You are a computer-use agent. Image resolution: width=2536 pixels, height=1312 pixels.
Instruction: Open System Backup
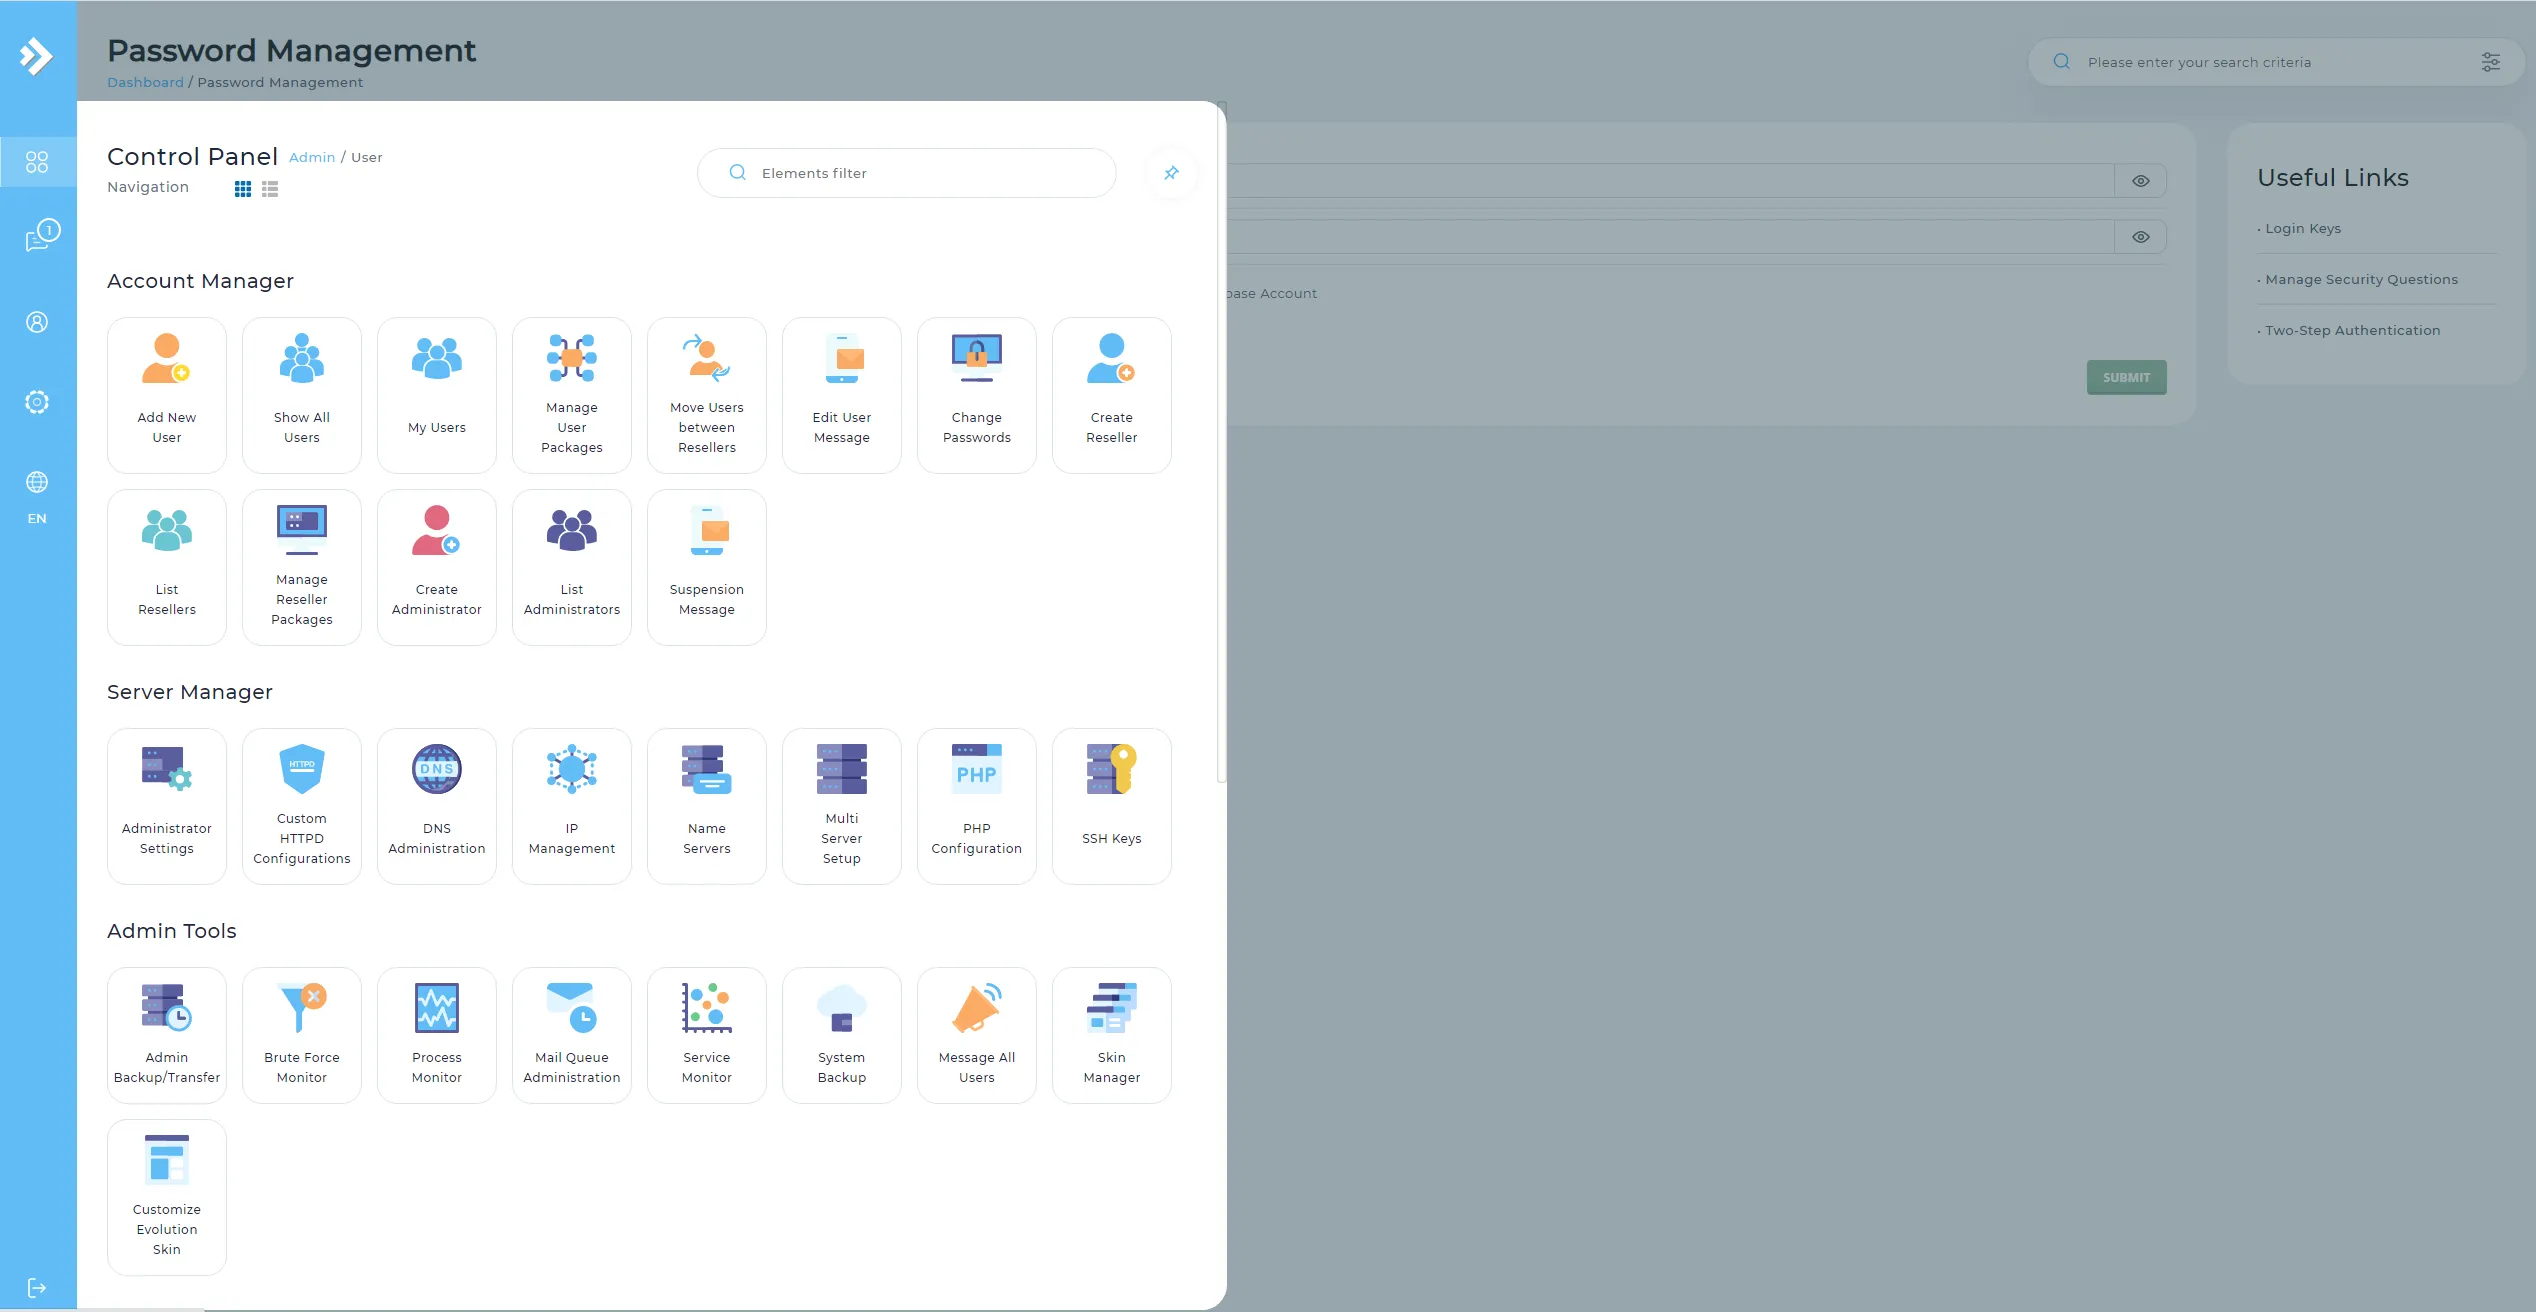pos(841,1034)
